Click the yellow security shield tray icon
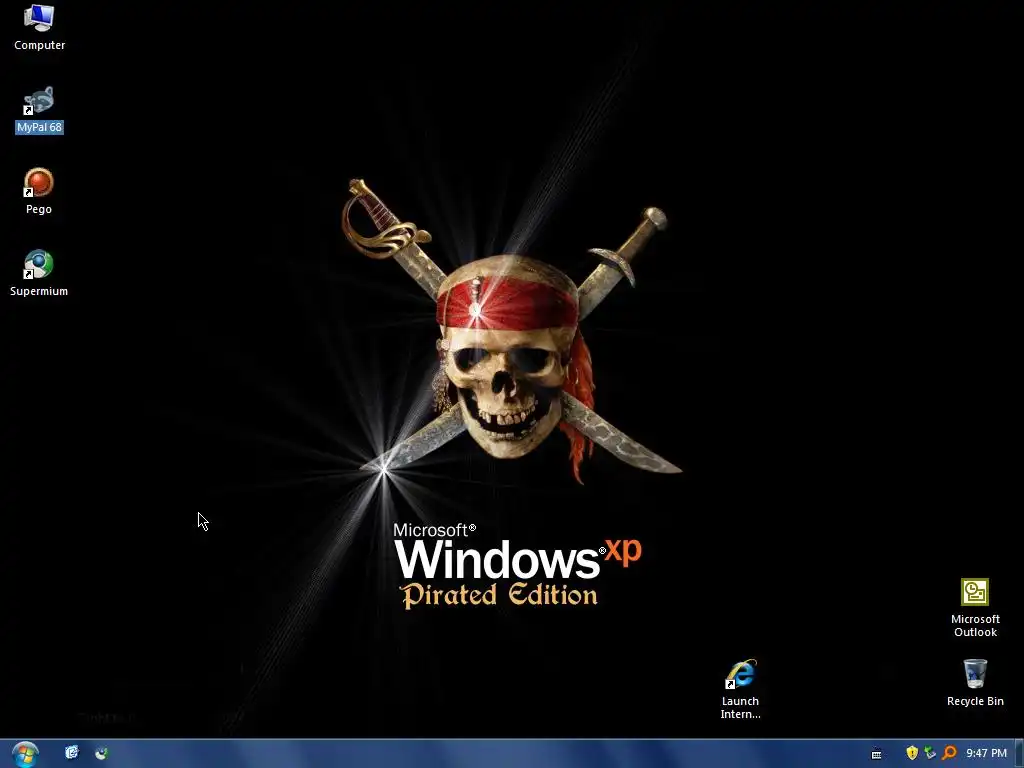The image size is (1024, 768). point(912,753)
